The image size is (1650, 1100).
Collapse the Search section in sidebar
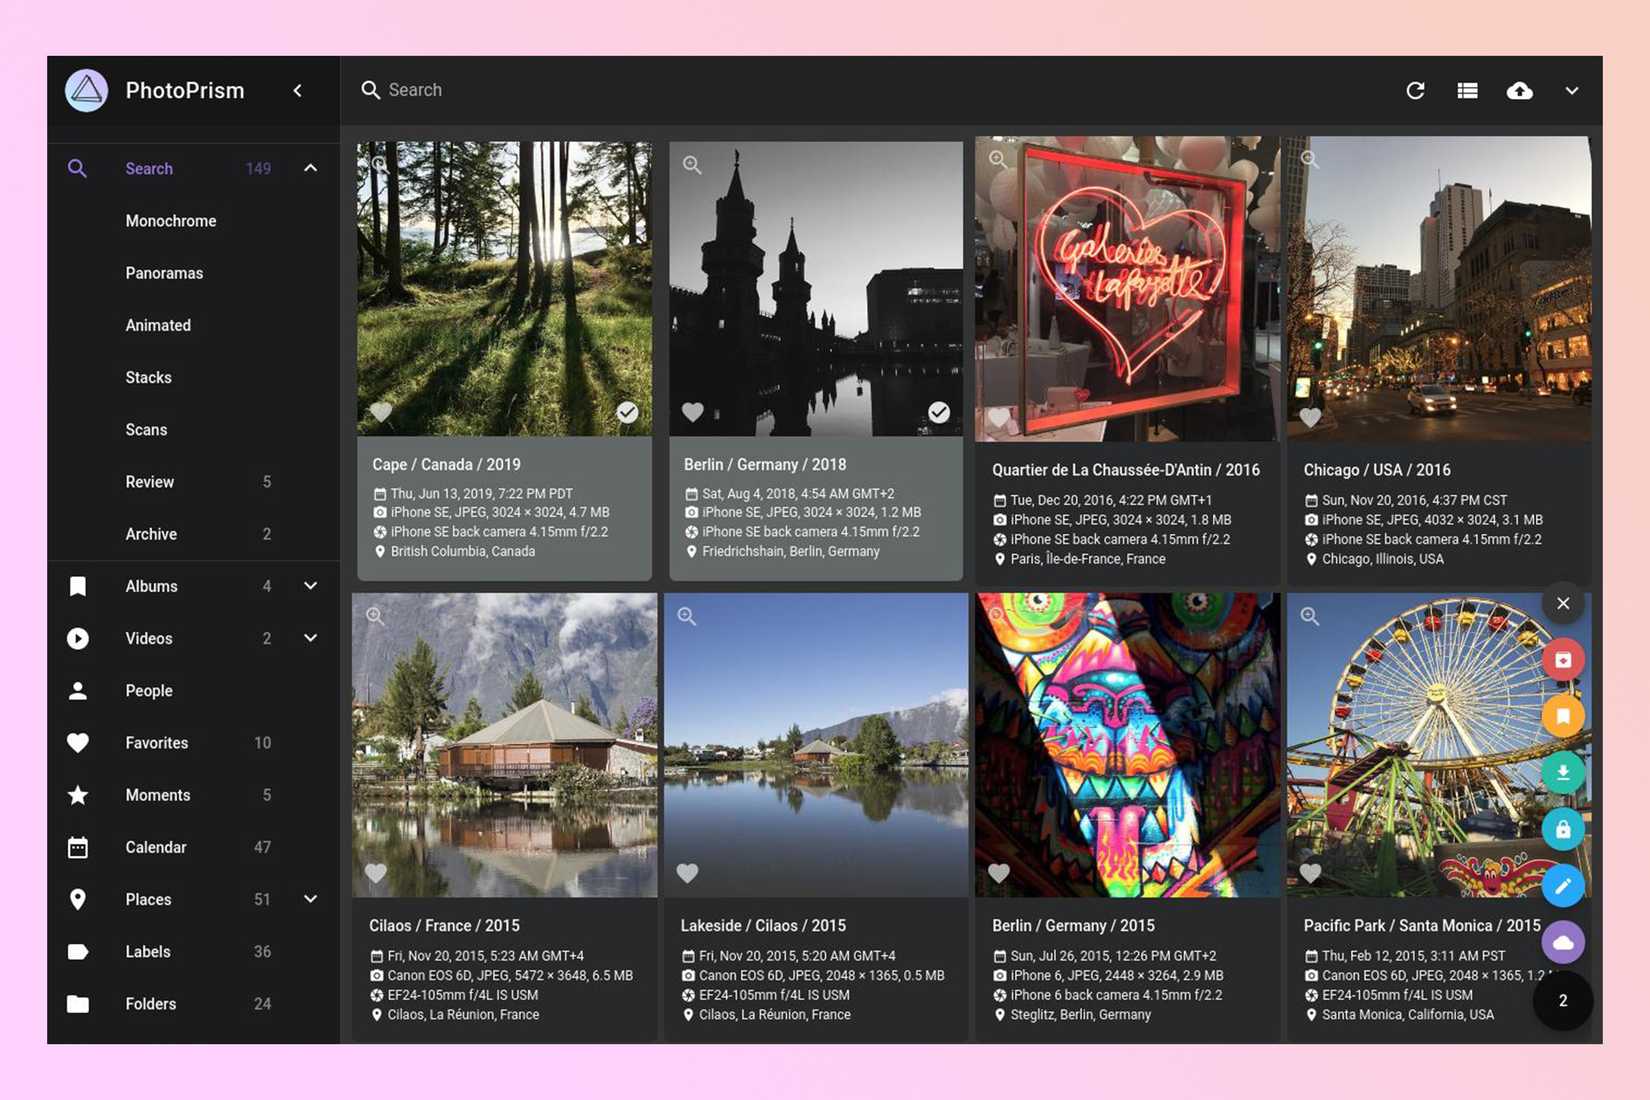point(311,168)
